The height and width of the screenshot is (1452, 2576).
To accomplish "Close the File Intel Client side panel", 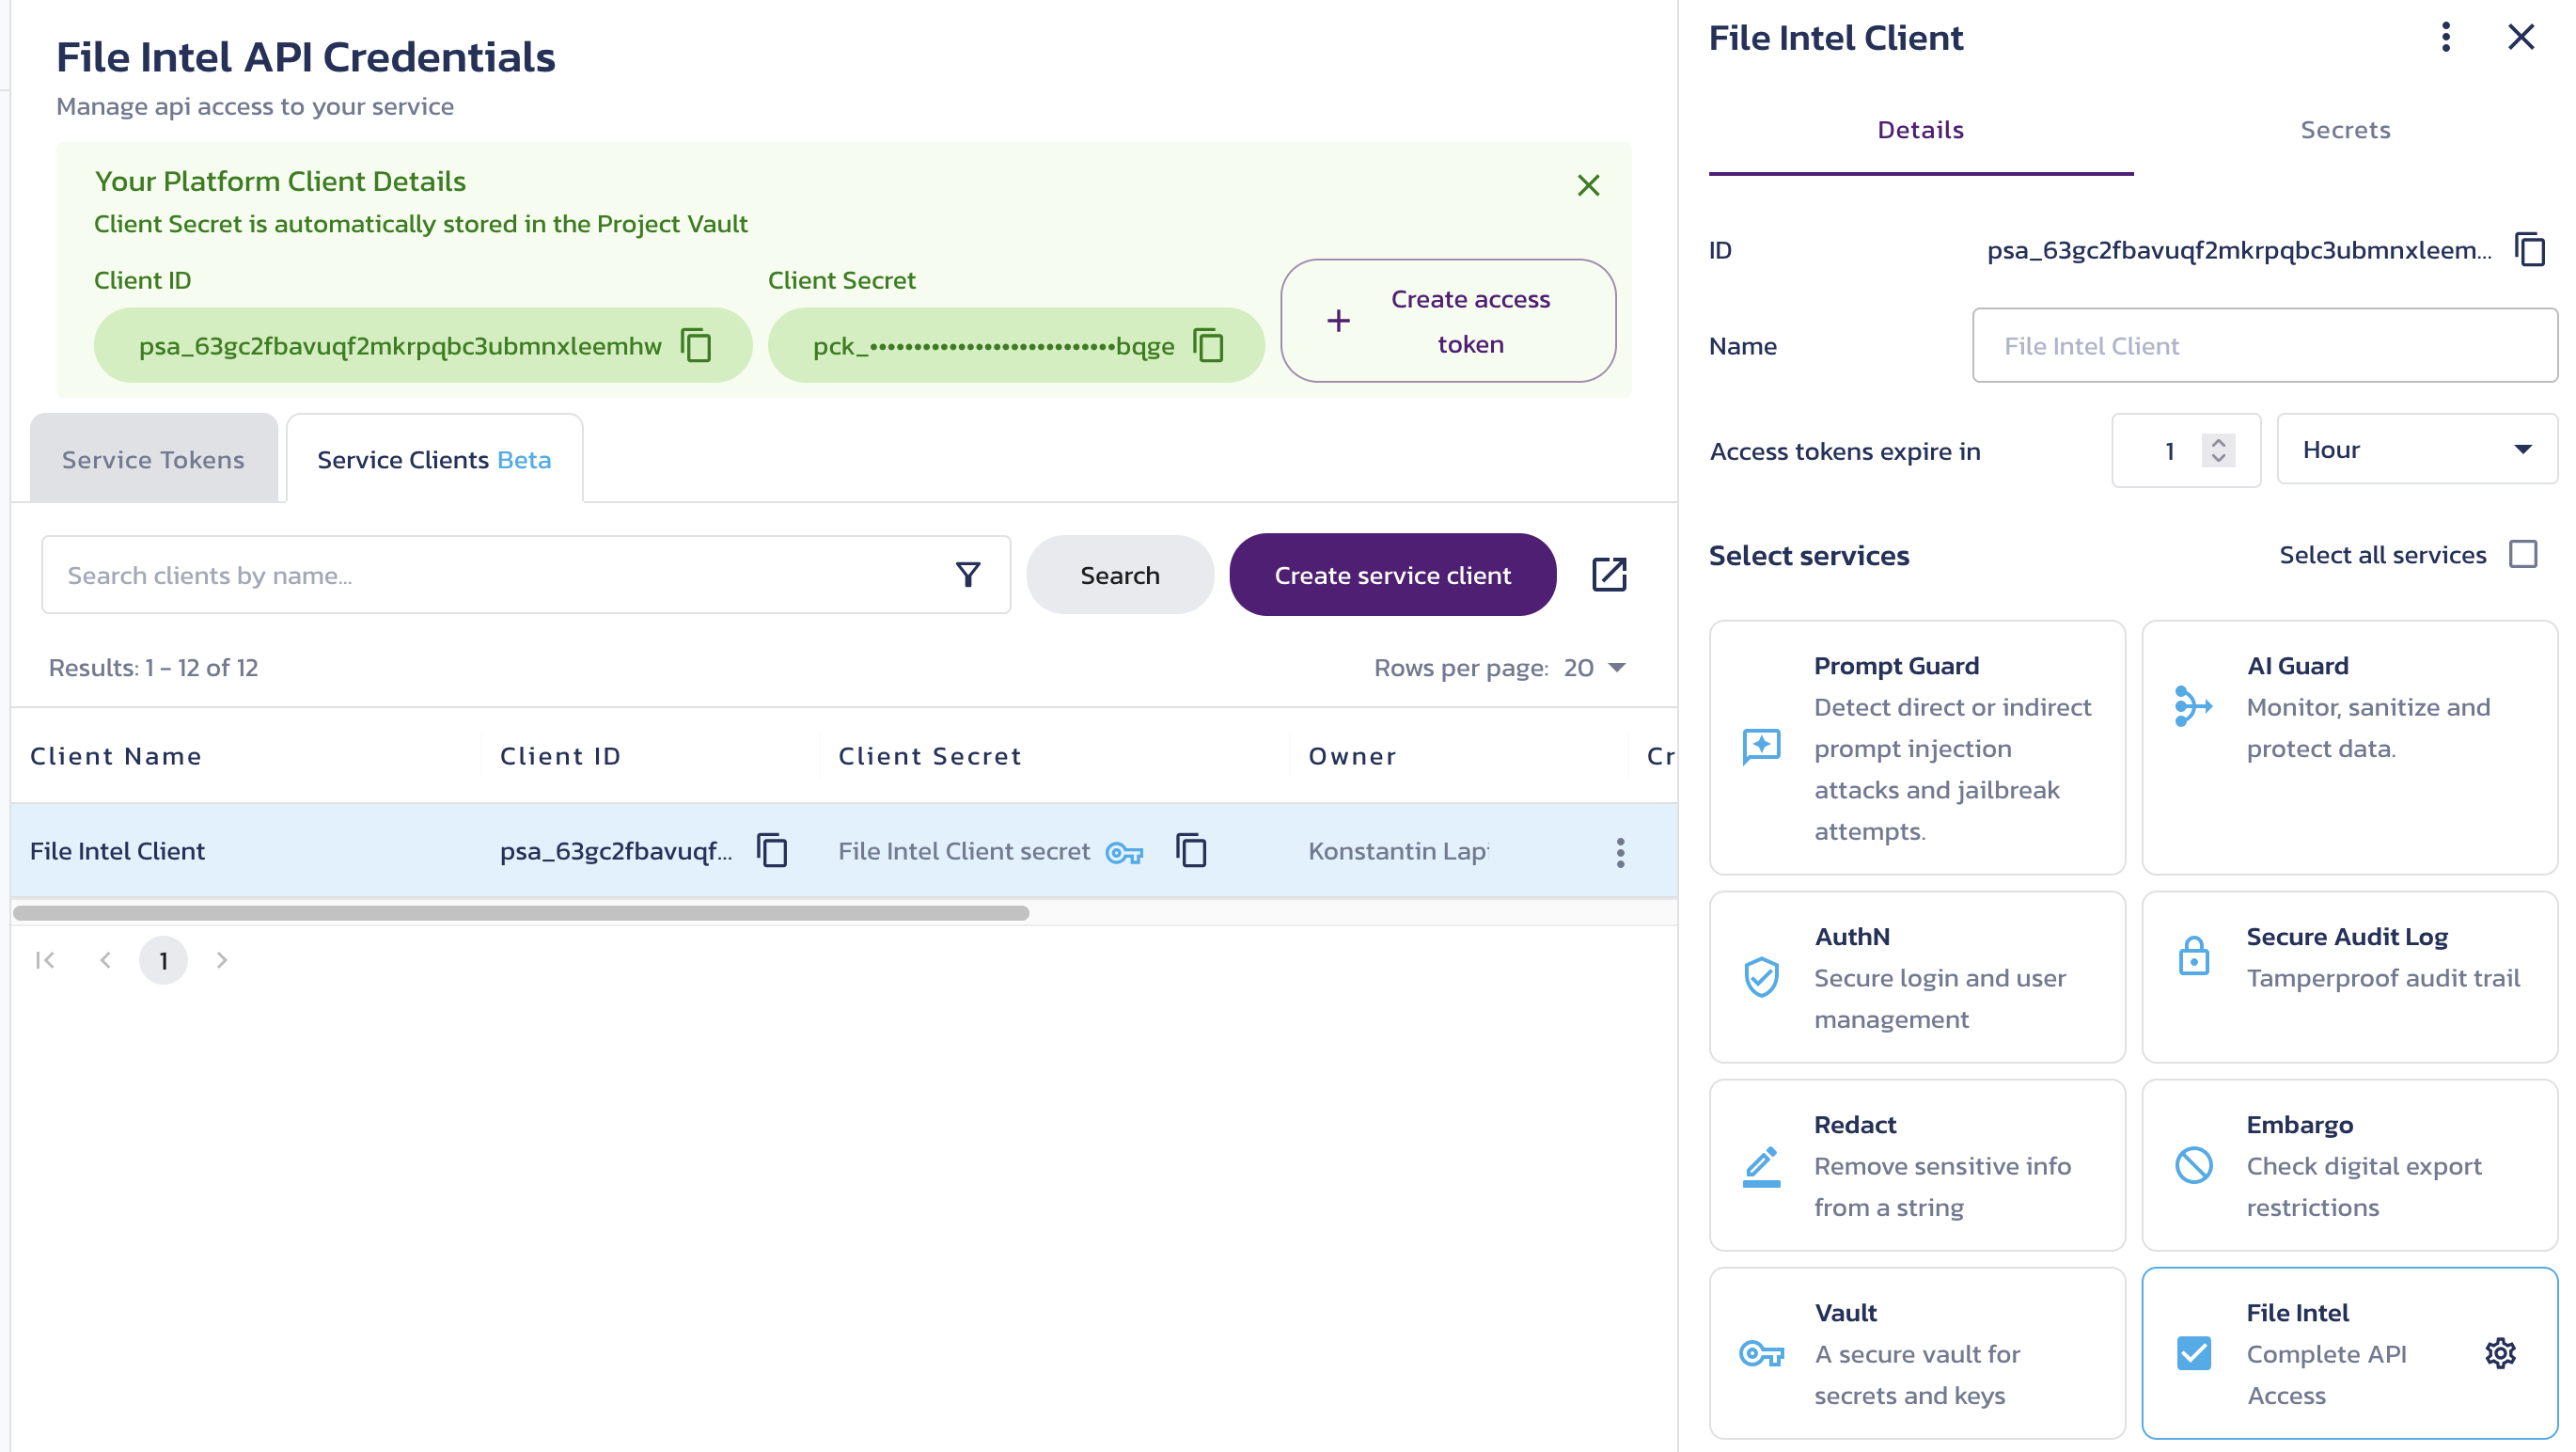I will pos(2521,37).
